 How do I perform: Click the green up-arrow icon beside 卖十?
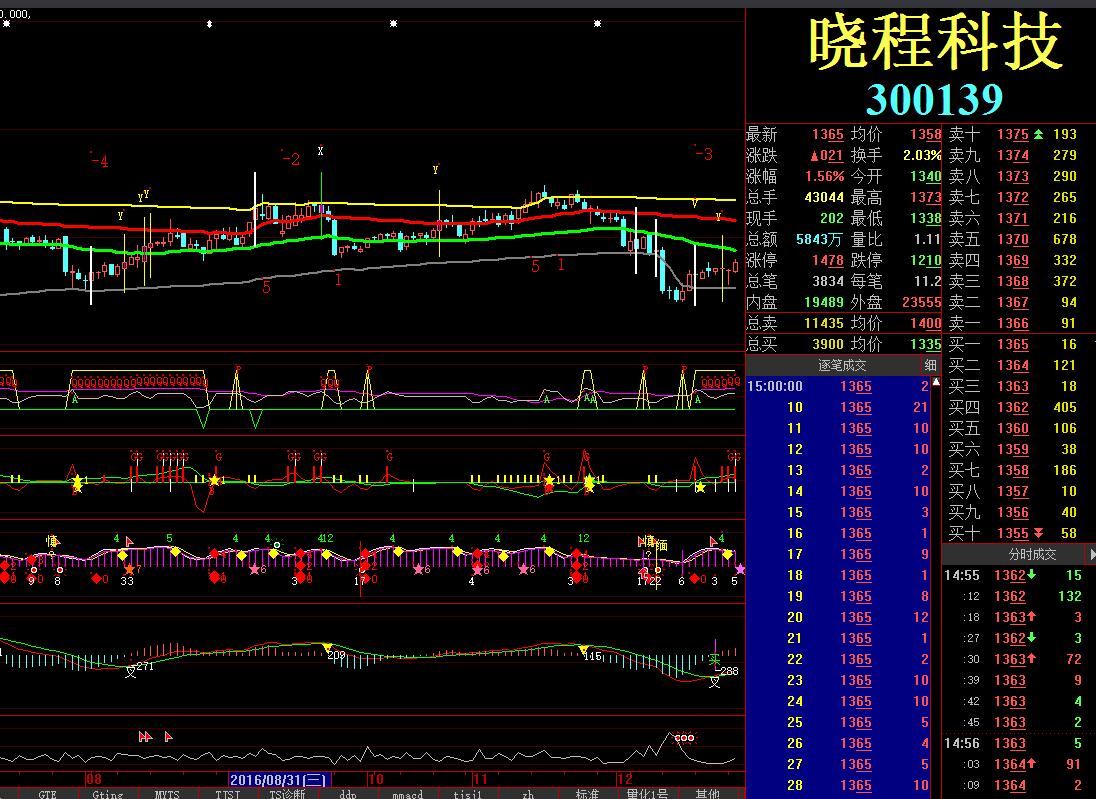(1039, 134)
